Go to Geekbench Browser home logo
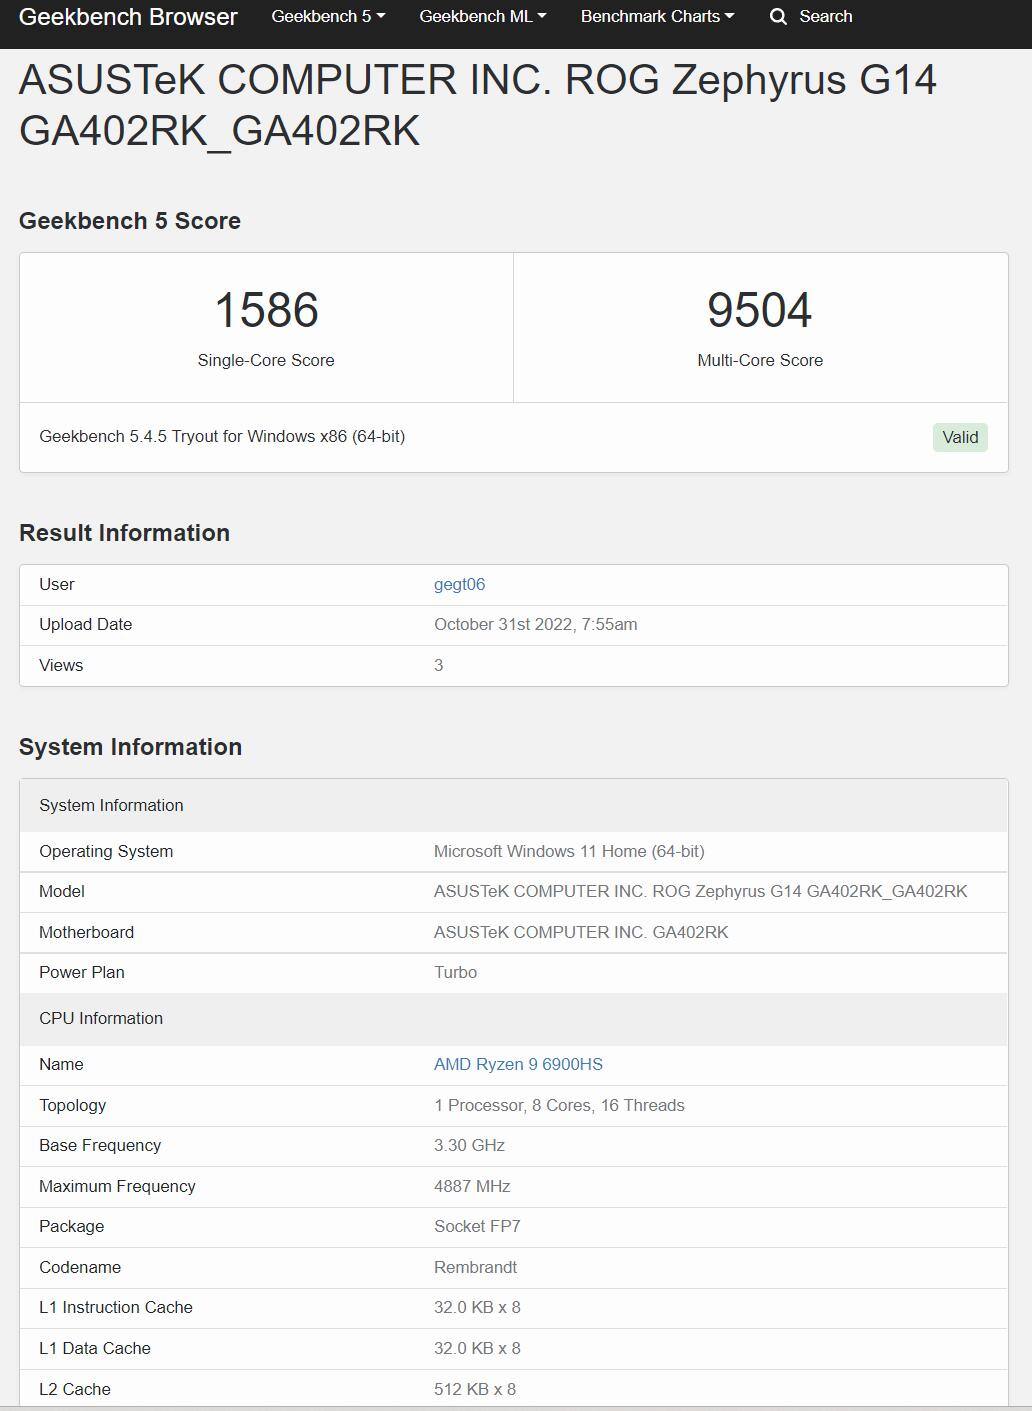This screenshot has height=1411, width=1032. [x=128, y=17]
